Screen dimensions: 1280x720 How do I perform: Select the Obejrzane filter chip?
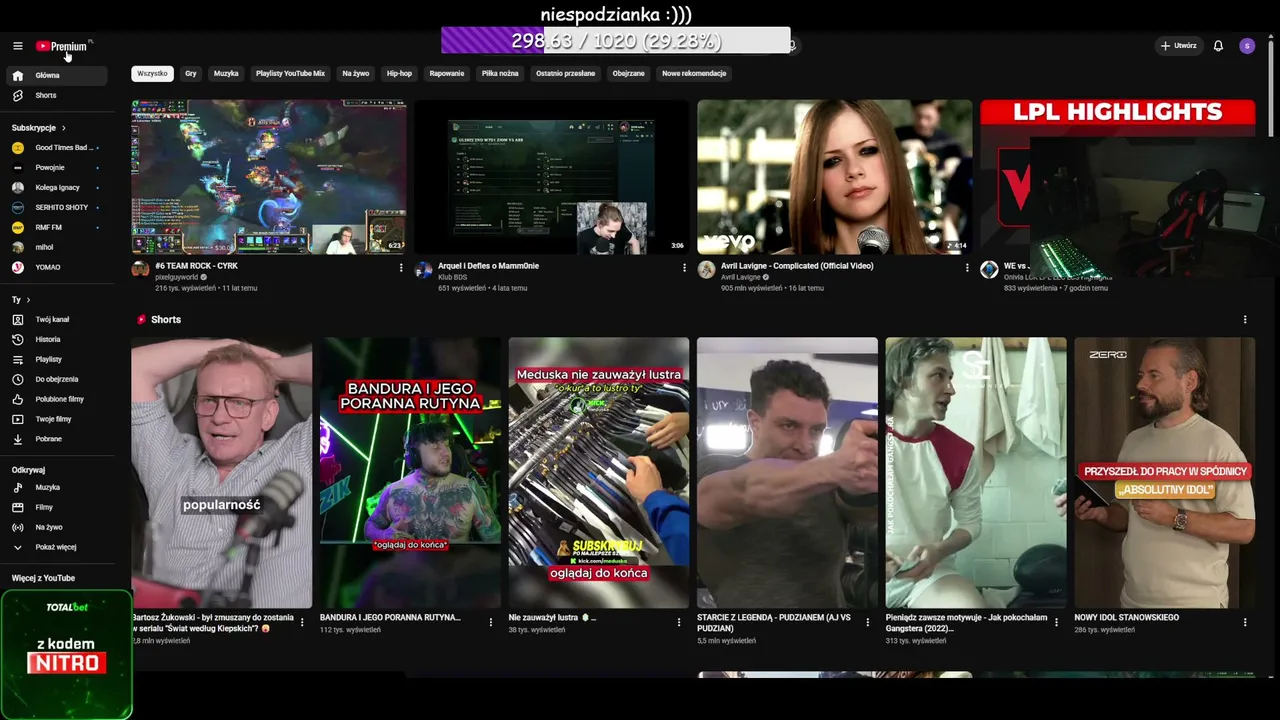coord(628,73)
